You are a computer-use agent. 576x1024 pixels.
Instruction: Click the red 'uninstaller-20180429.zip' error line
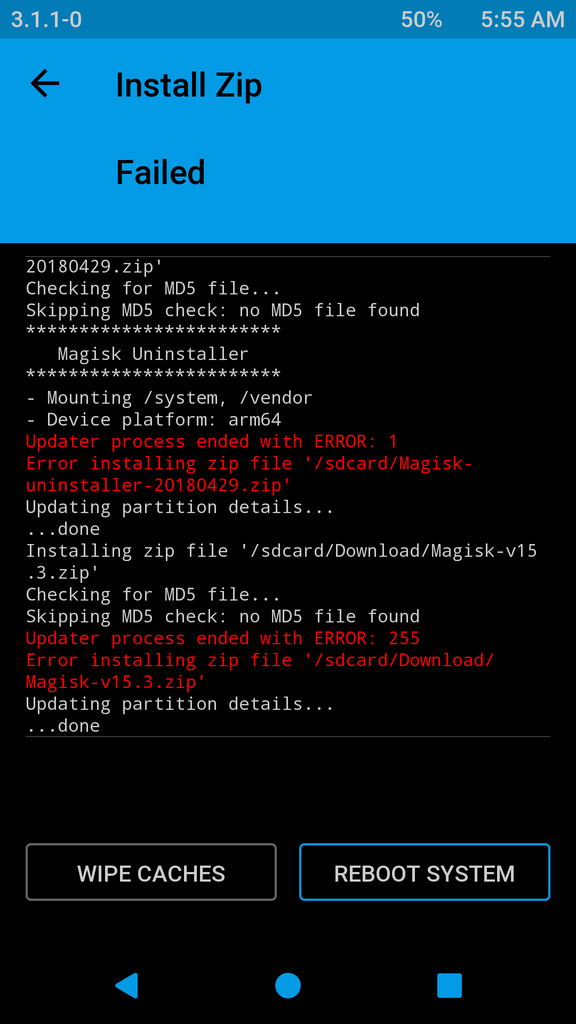tap(159, 485)
